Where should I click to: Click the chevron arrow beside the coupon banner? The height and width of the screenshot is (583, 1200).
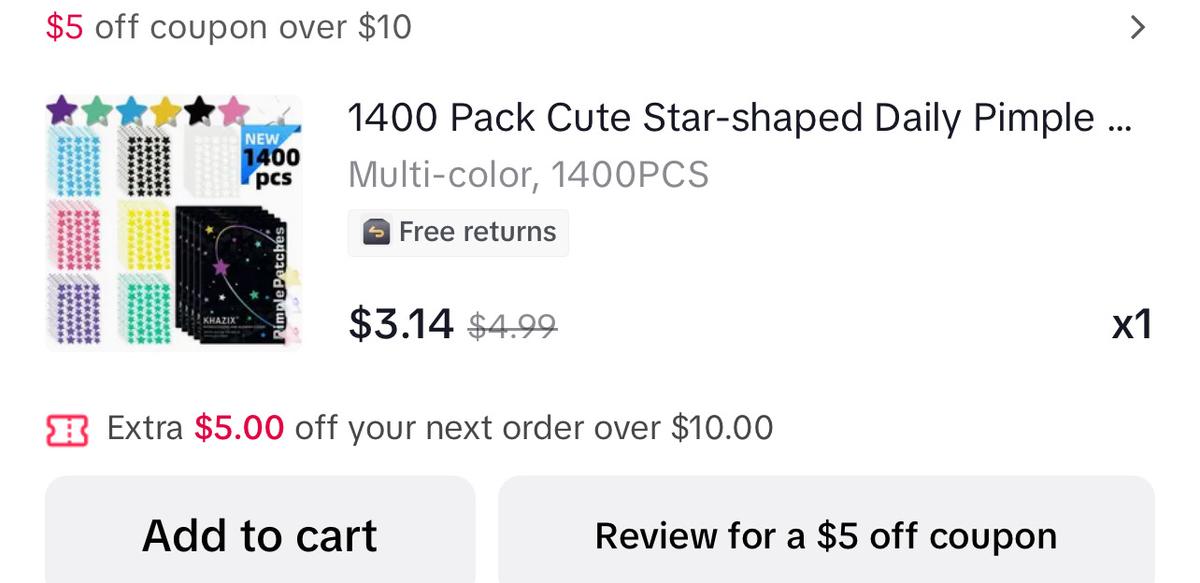1136,27
